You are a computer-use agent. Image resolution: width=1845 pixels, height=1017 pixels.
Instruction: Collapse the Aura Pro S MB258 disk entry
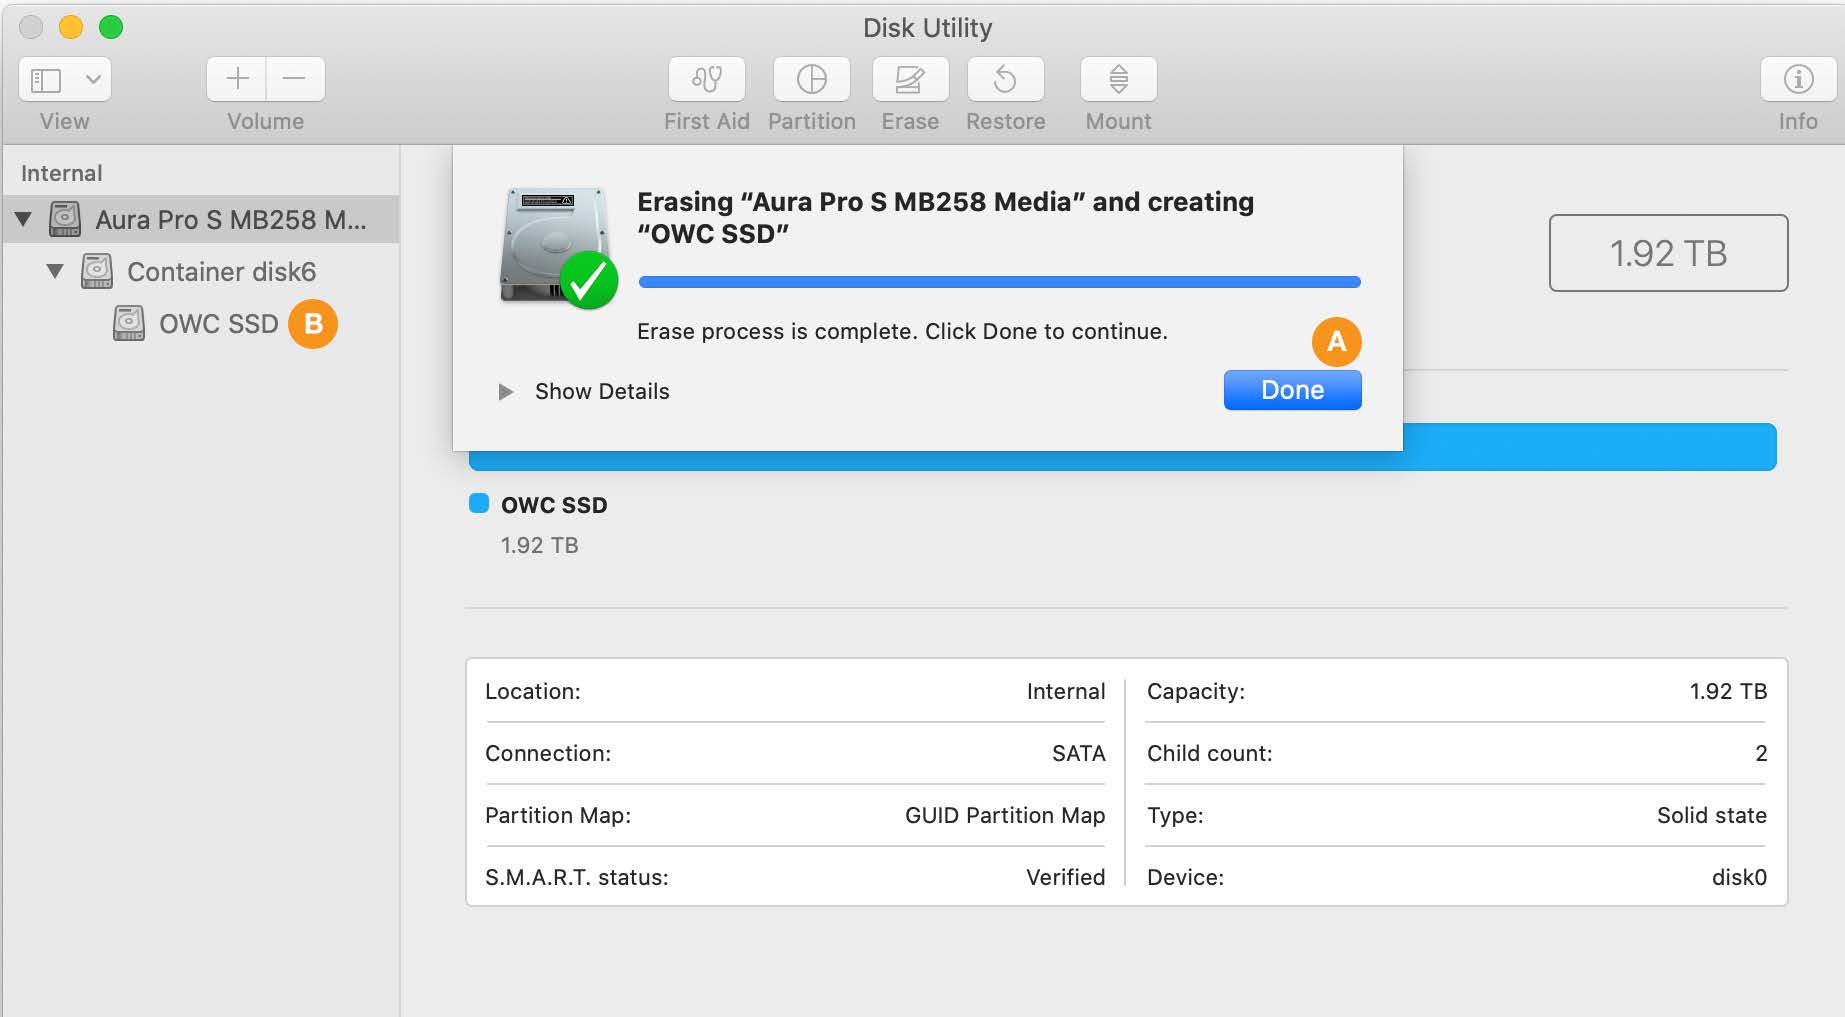pyautogui.click(x=23, y=219)
